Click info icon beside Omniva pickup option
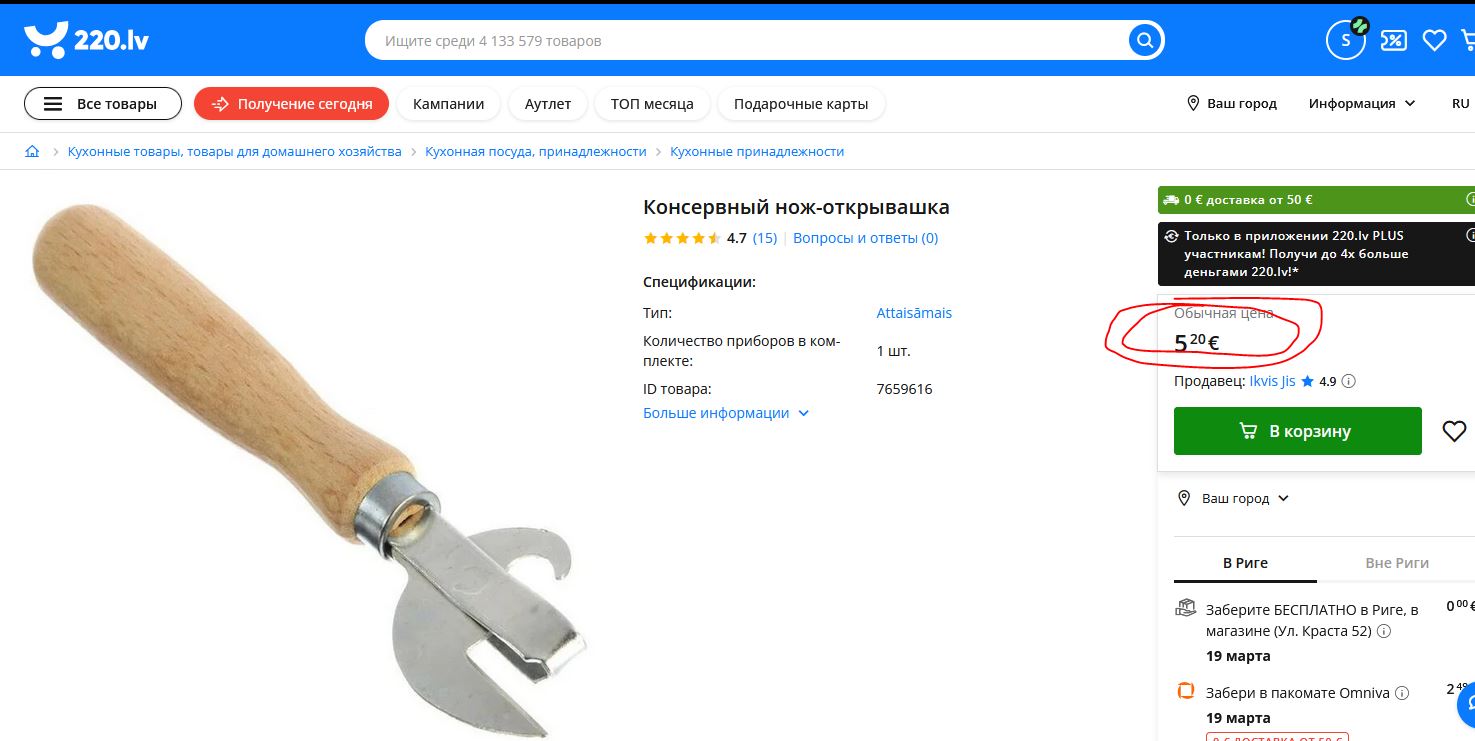Image resolution: width=1475 pixels, height=741 pixels. pos(1402,693)
